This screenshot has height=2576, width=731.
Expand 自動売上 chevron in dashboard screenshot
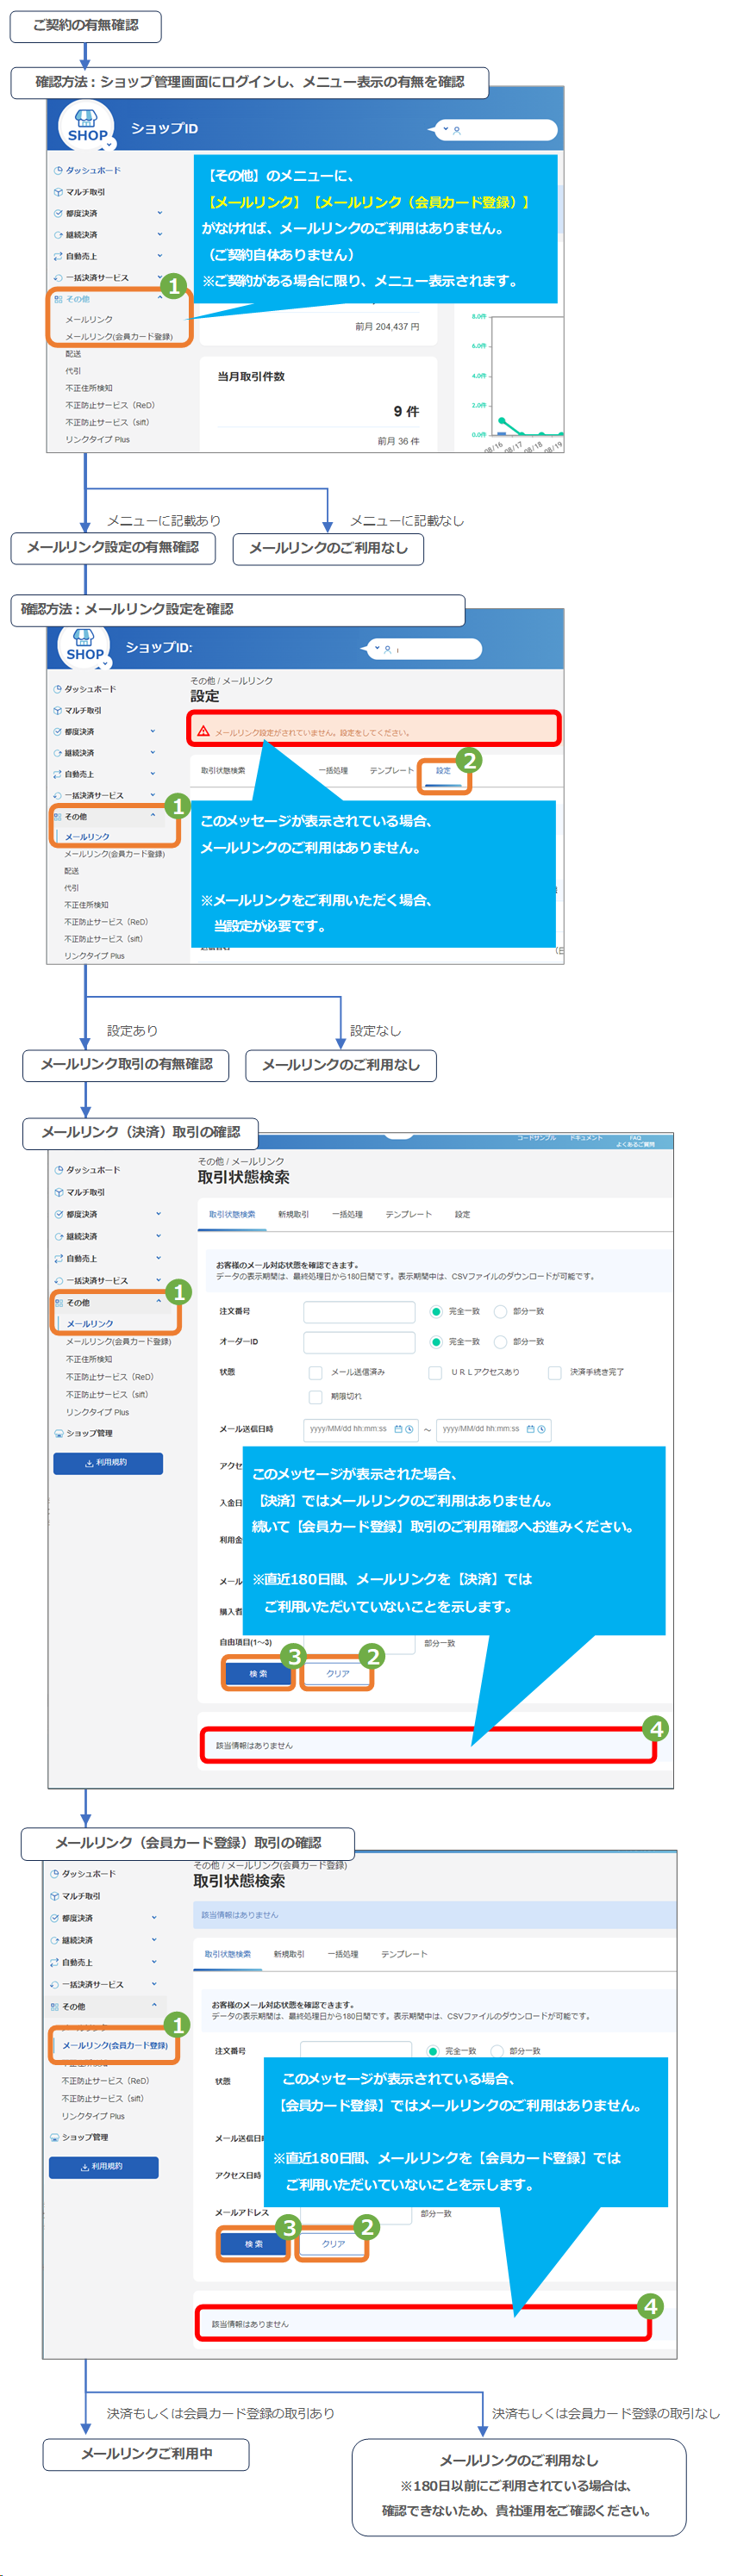pyautogui.click(x=160, y=256)
